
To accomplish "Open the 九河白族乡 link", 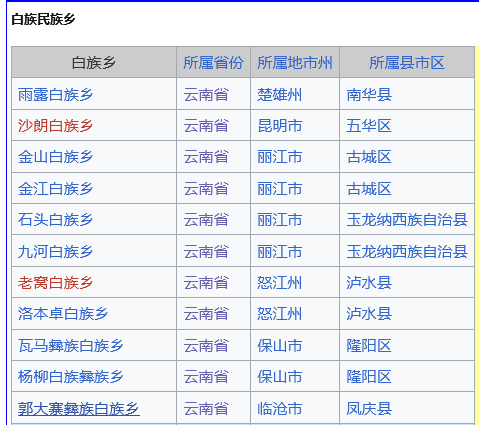I will [x=55, y=252].
